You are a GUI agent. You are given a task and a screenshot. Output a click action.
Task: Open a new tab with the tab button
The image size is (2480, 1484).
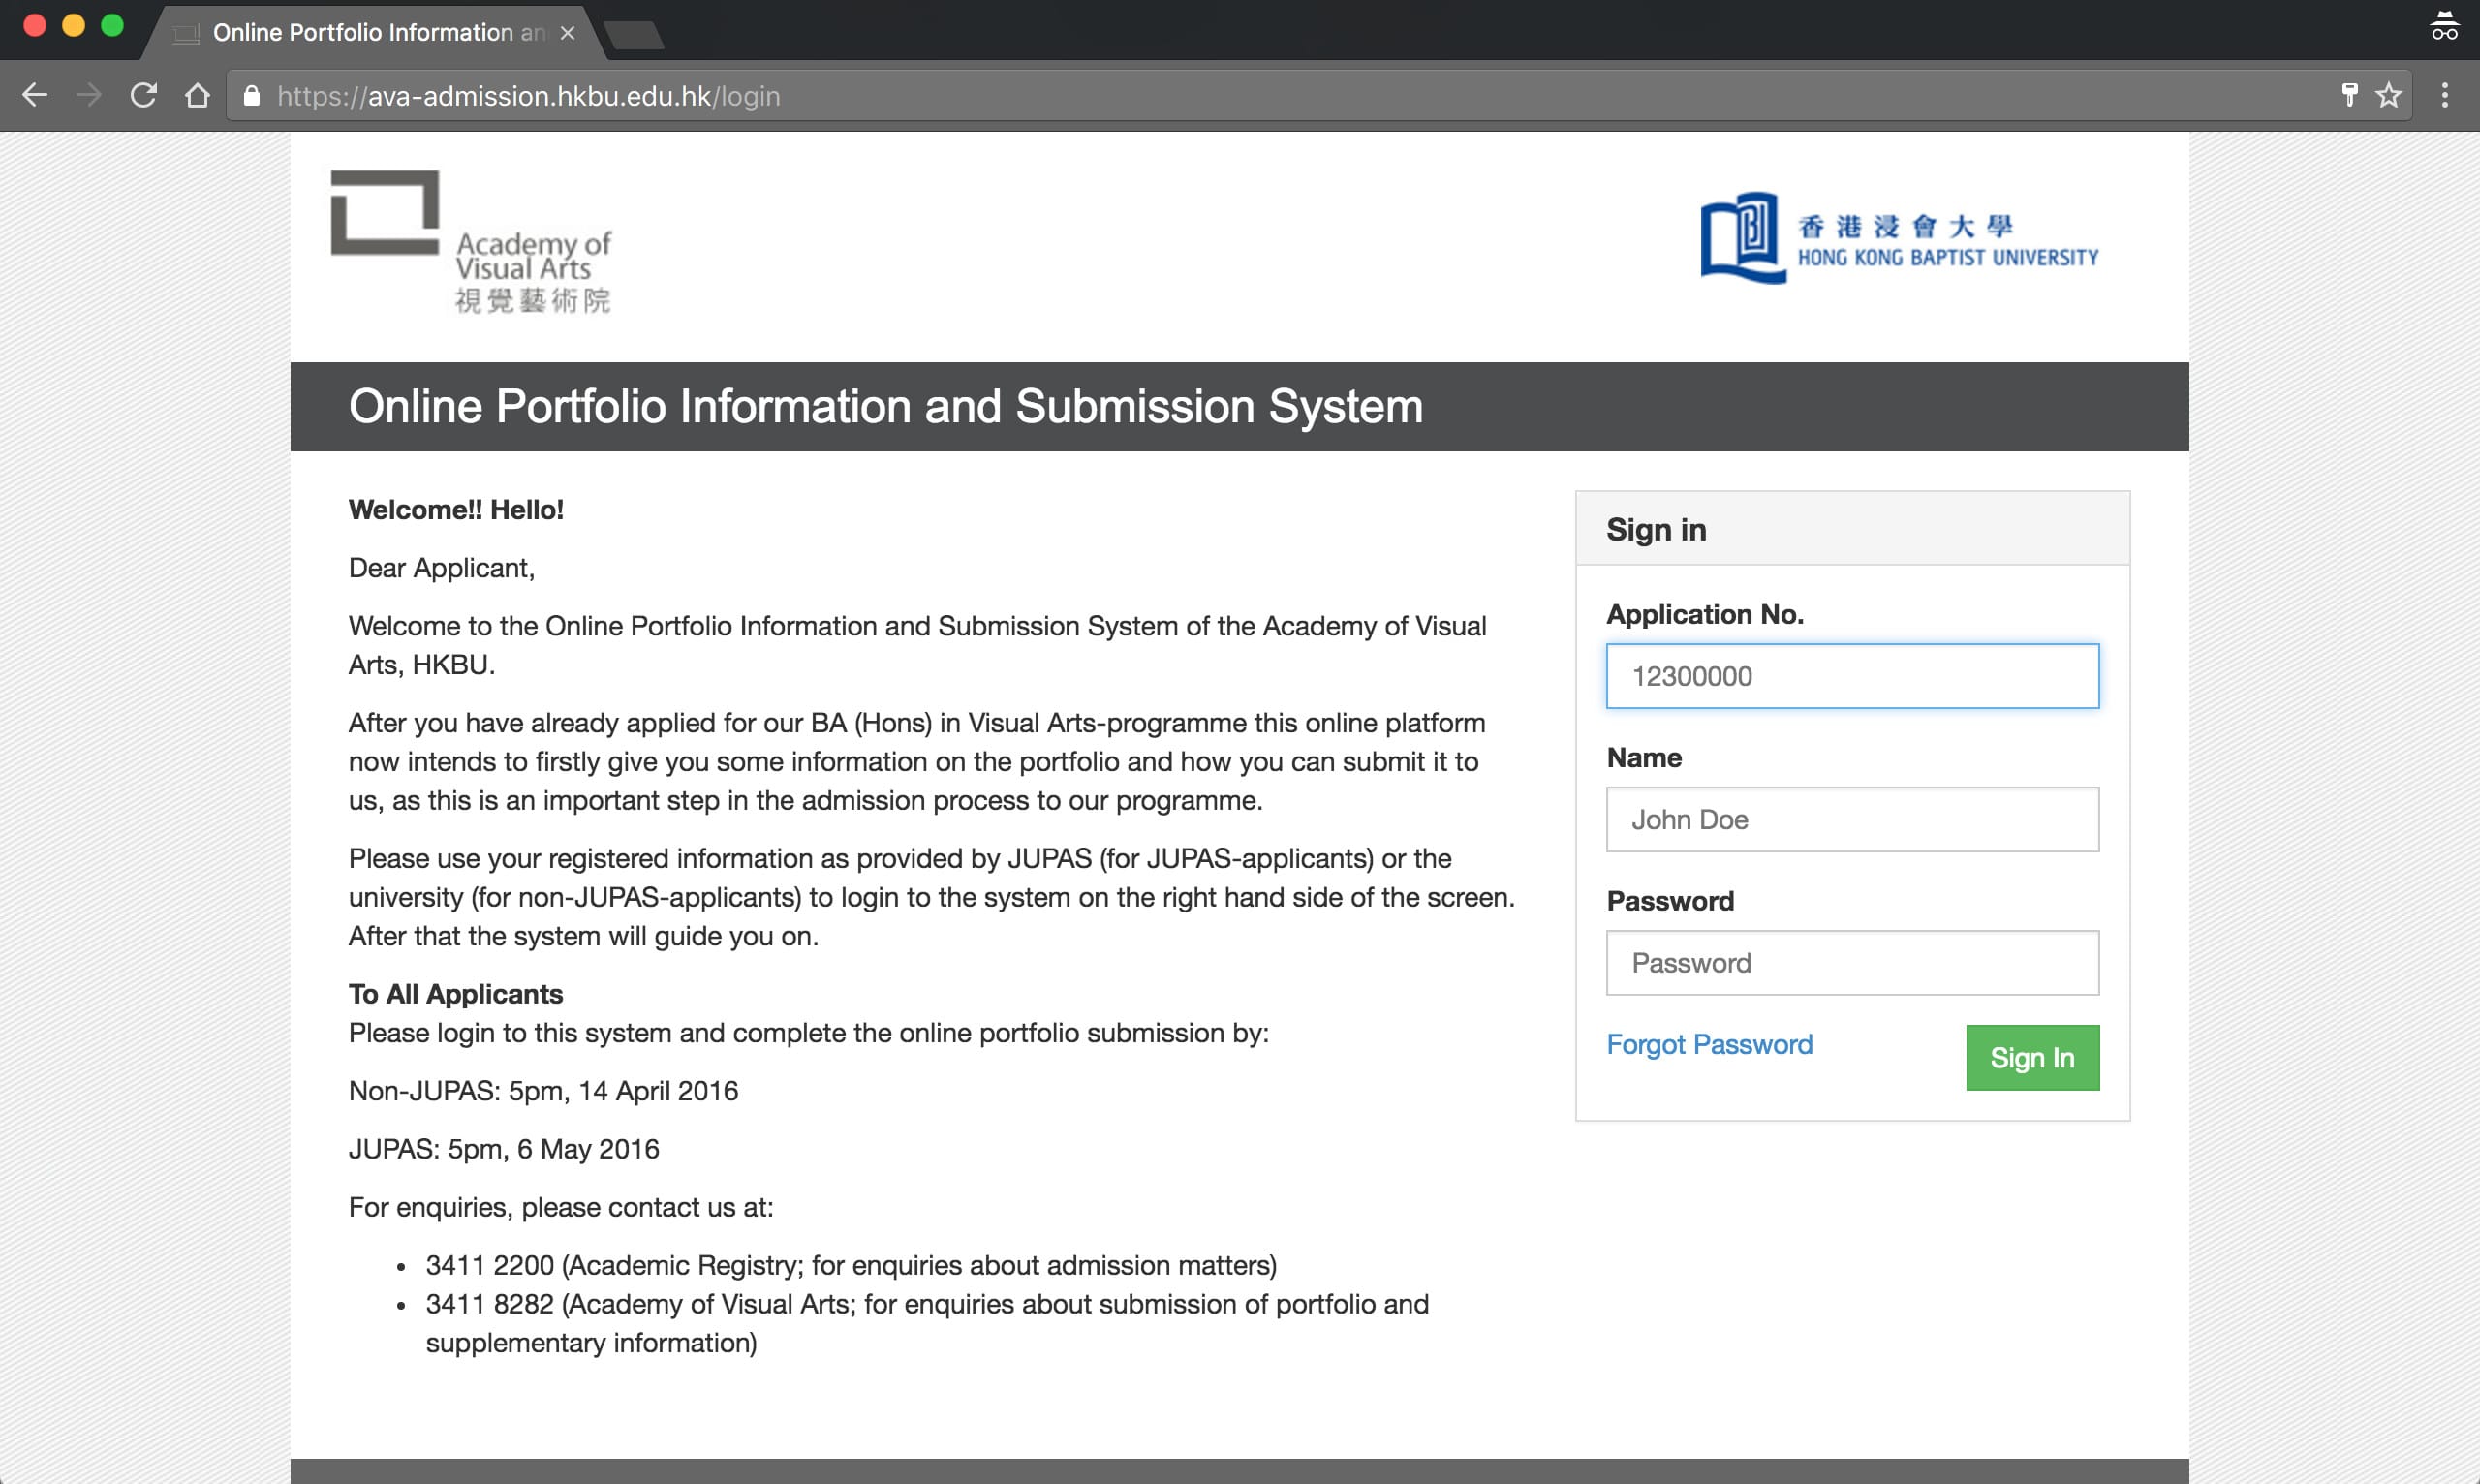[x=634, y=35]
